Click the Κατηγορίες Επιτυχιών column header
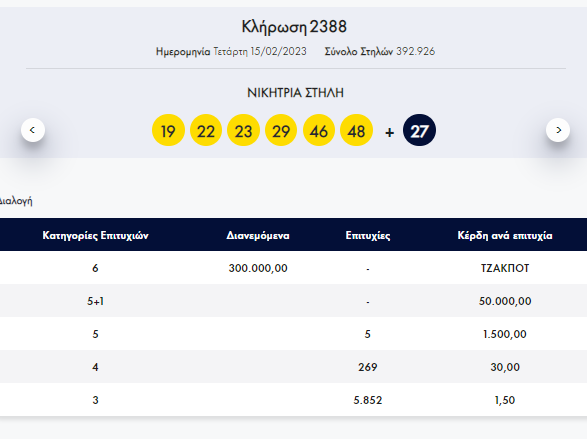 [x=95, y=235]
